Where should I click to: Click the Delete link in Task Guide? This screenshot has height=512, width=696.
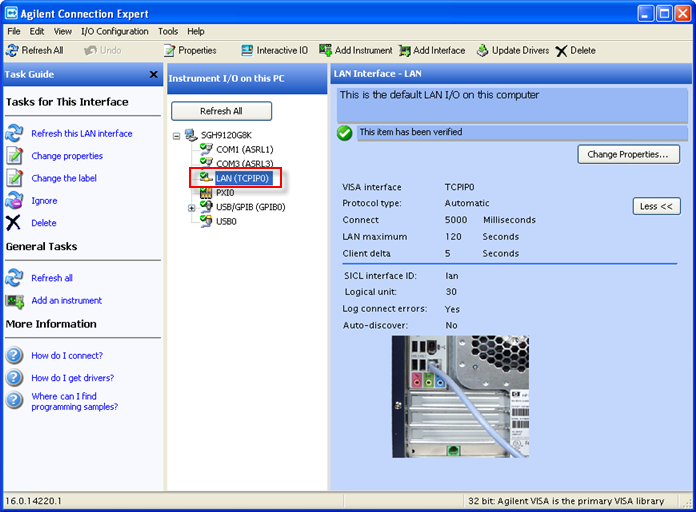pos(44,223)
